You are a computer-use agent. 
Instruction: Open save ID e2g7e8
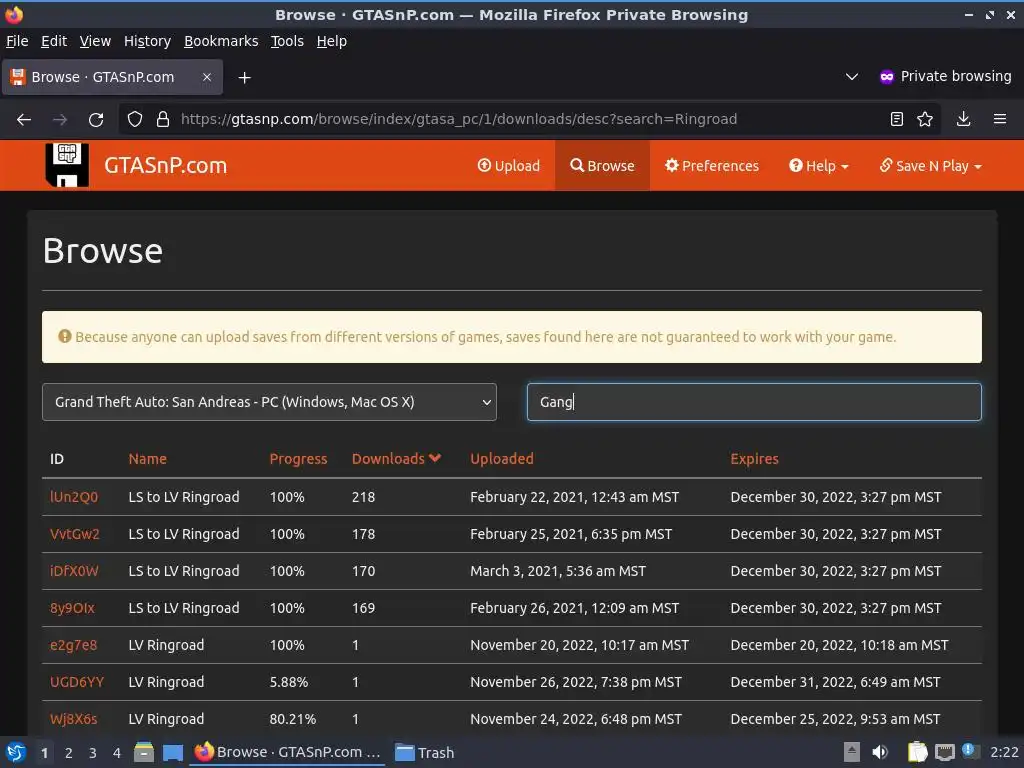pyautogui.click(x=73, y=645)
